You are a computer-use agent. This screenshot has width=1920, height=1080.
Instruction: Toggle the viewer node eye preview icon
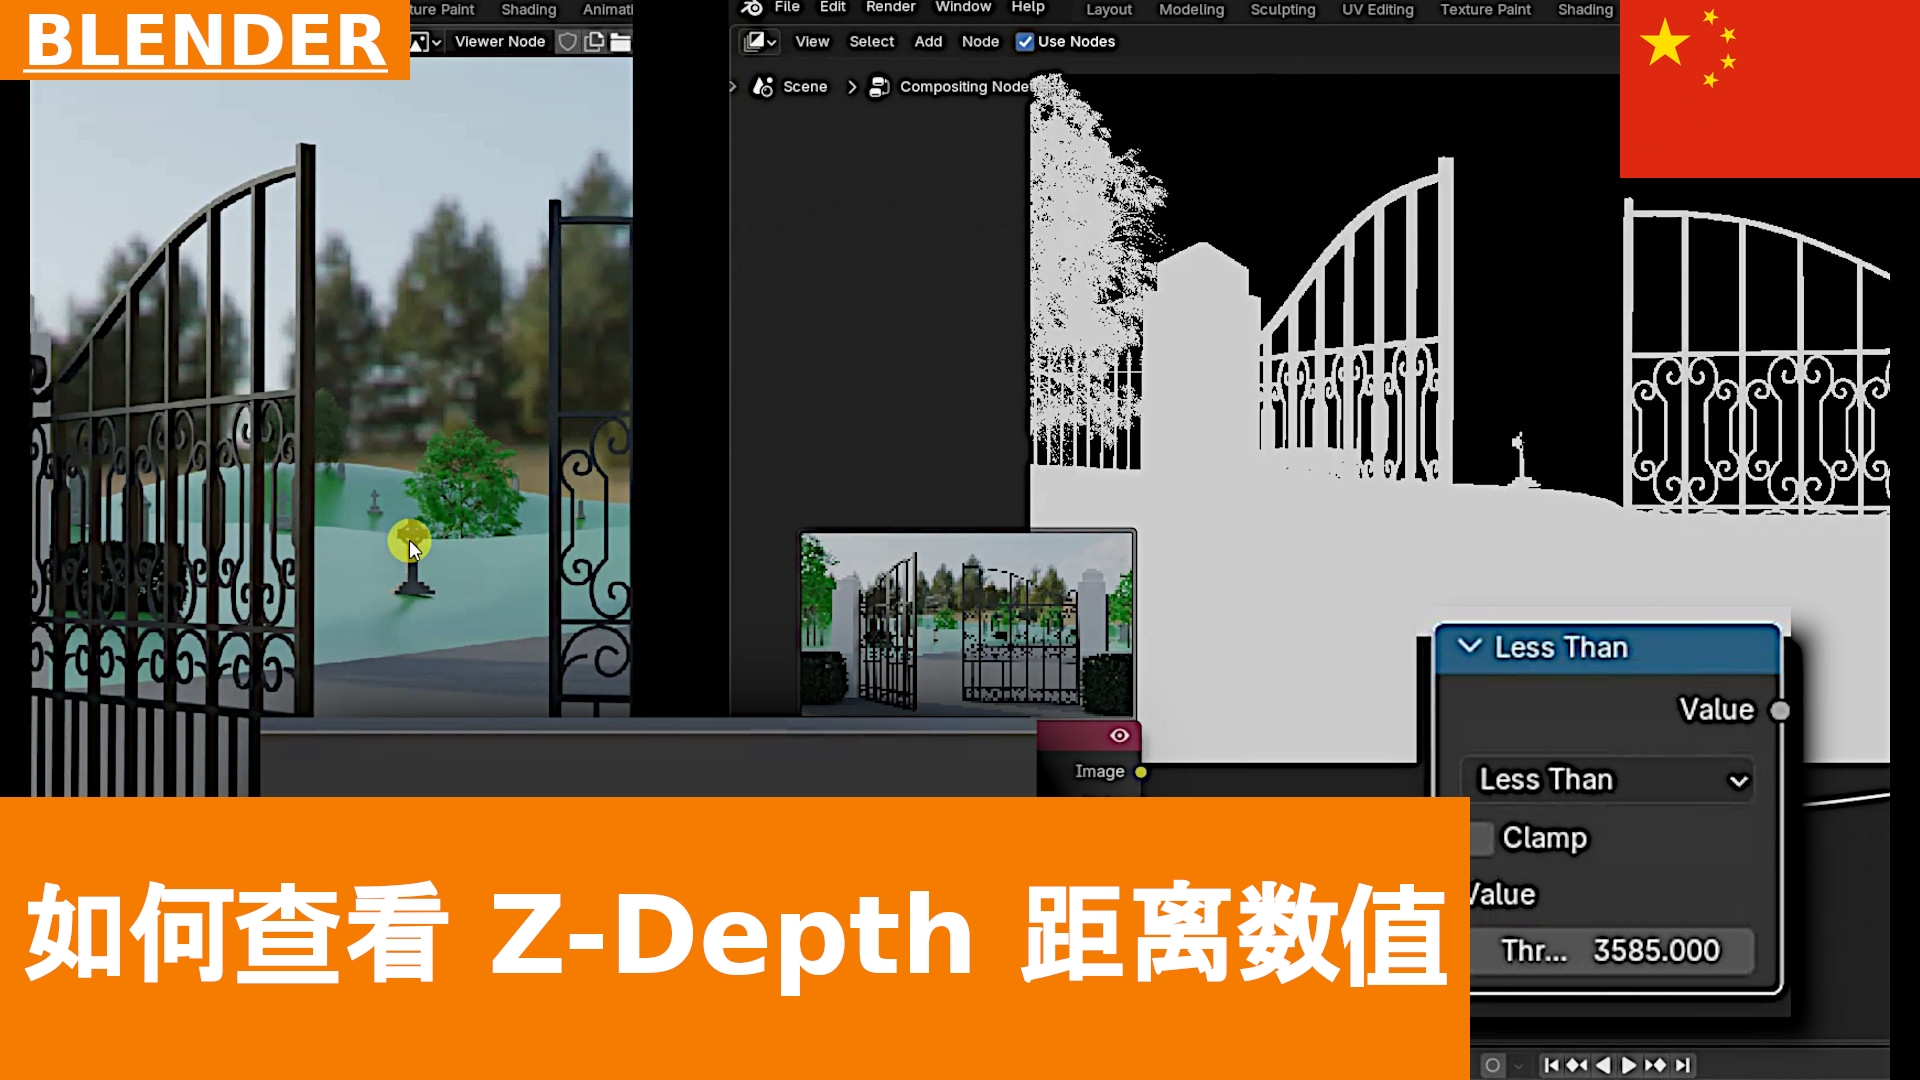(x=1119, y=736)
